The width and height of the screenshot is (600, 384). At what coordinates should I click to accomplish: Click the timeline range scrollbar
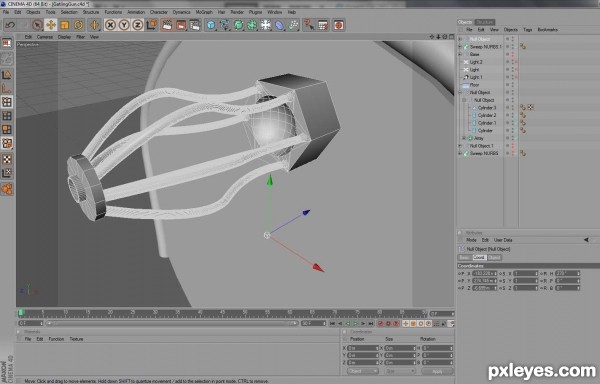(172, 324)
